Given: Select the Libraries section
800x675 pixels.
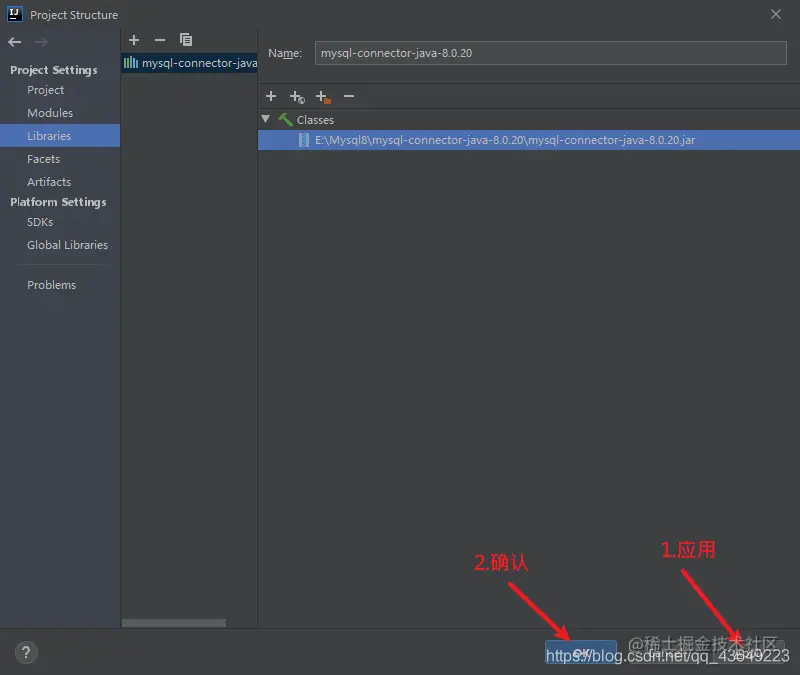Looking at the screenshot, I should (x=60, y=136).
